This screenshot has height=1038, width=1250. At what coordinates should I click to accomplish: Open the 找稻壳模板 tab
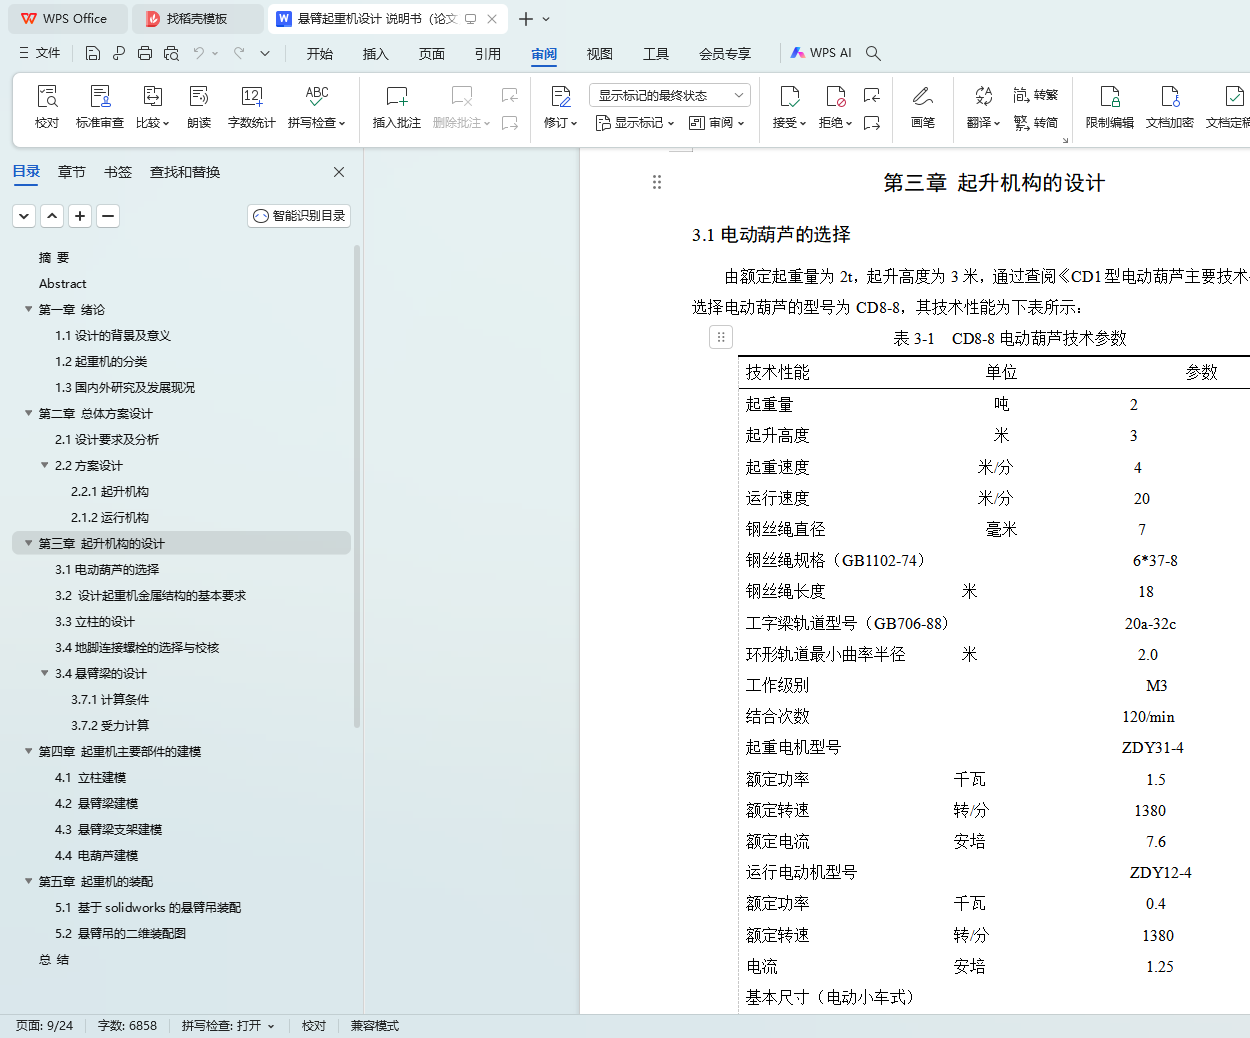(197, 18)
